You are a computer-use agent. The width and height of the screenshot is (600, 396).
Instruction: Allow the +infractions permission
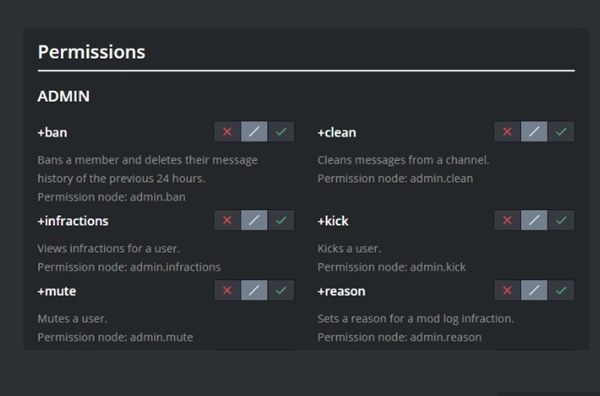coord(281,220)
